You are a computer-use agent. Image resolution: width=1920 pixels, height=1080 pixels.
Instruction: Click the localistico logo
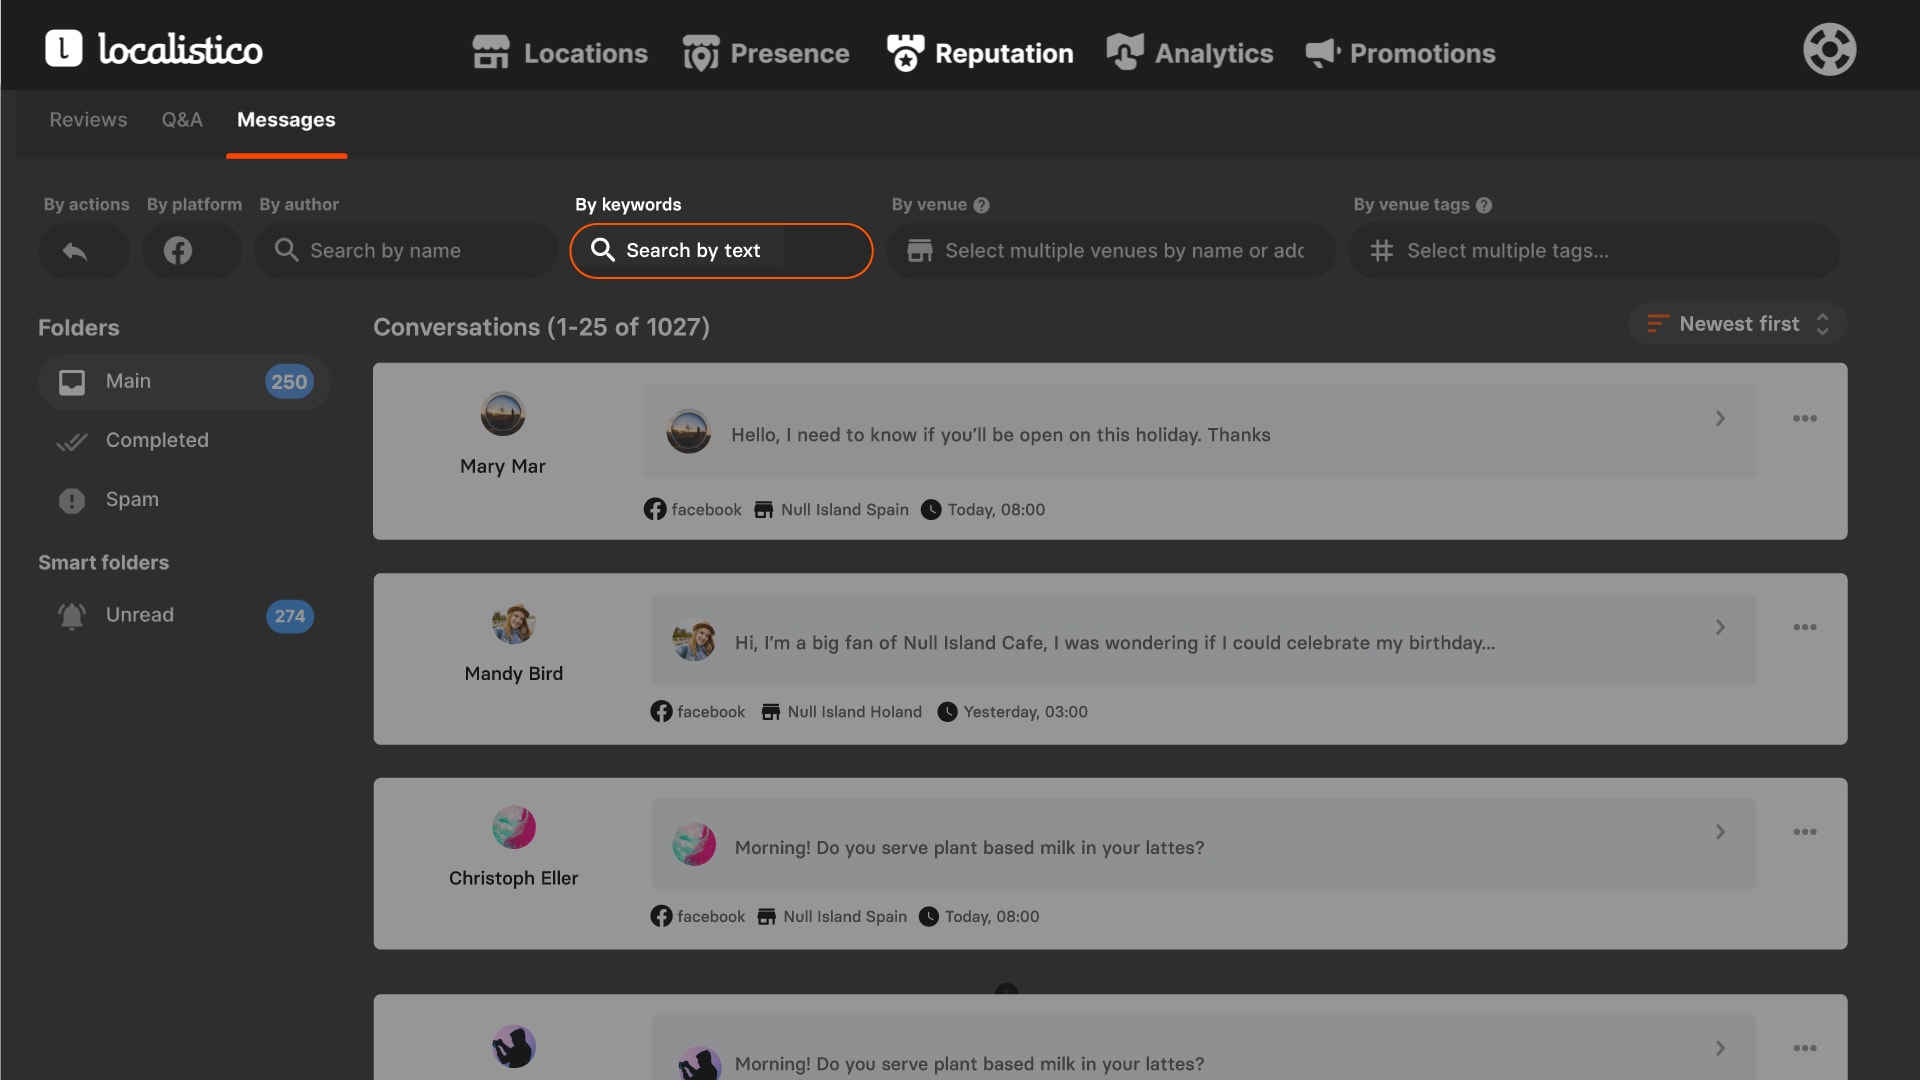(154, 49)
